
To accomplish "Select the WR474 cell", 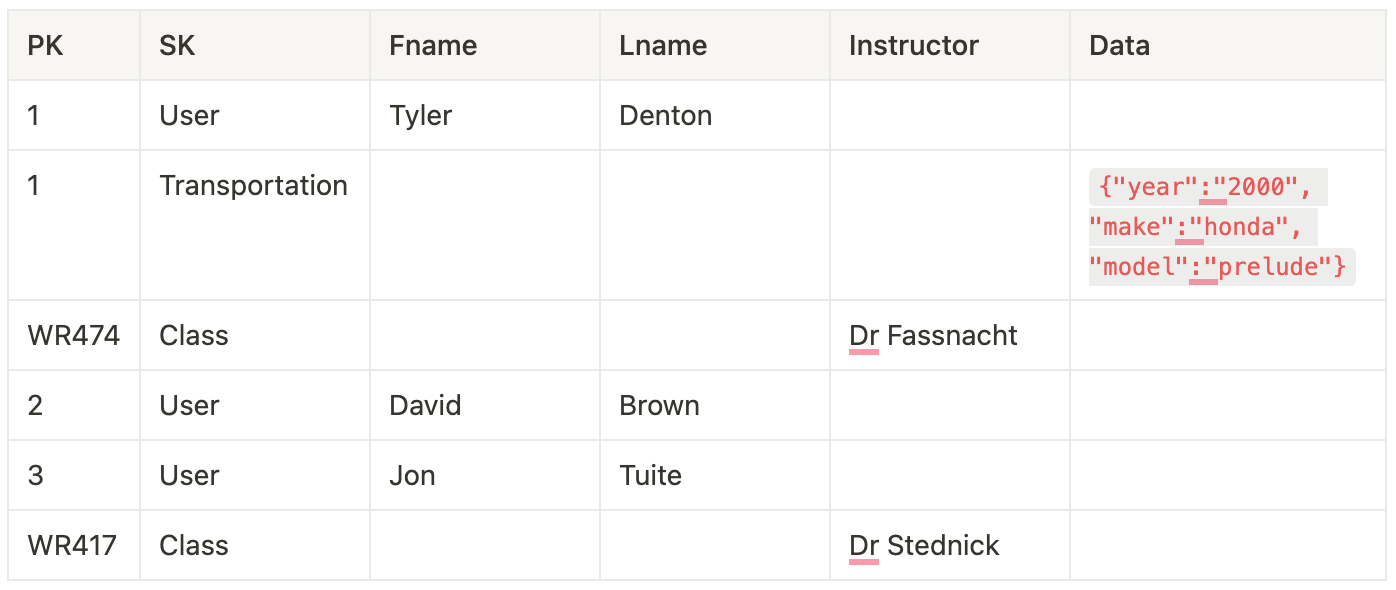I will pos(73,336).
